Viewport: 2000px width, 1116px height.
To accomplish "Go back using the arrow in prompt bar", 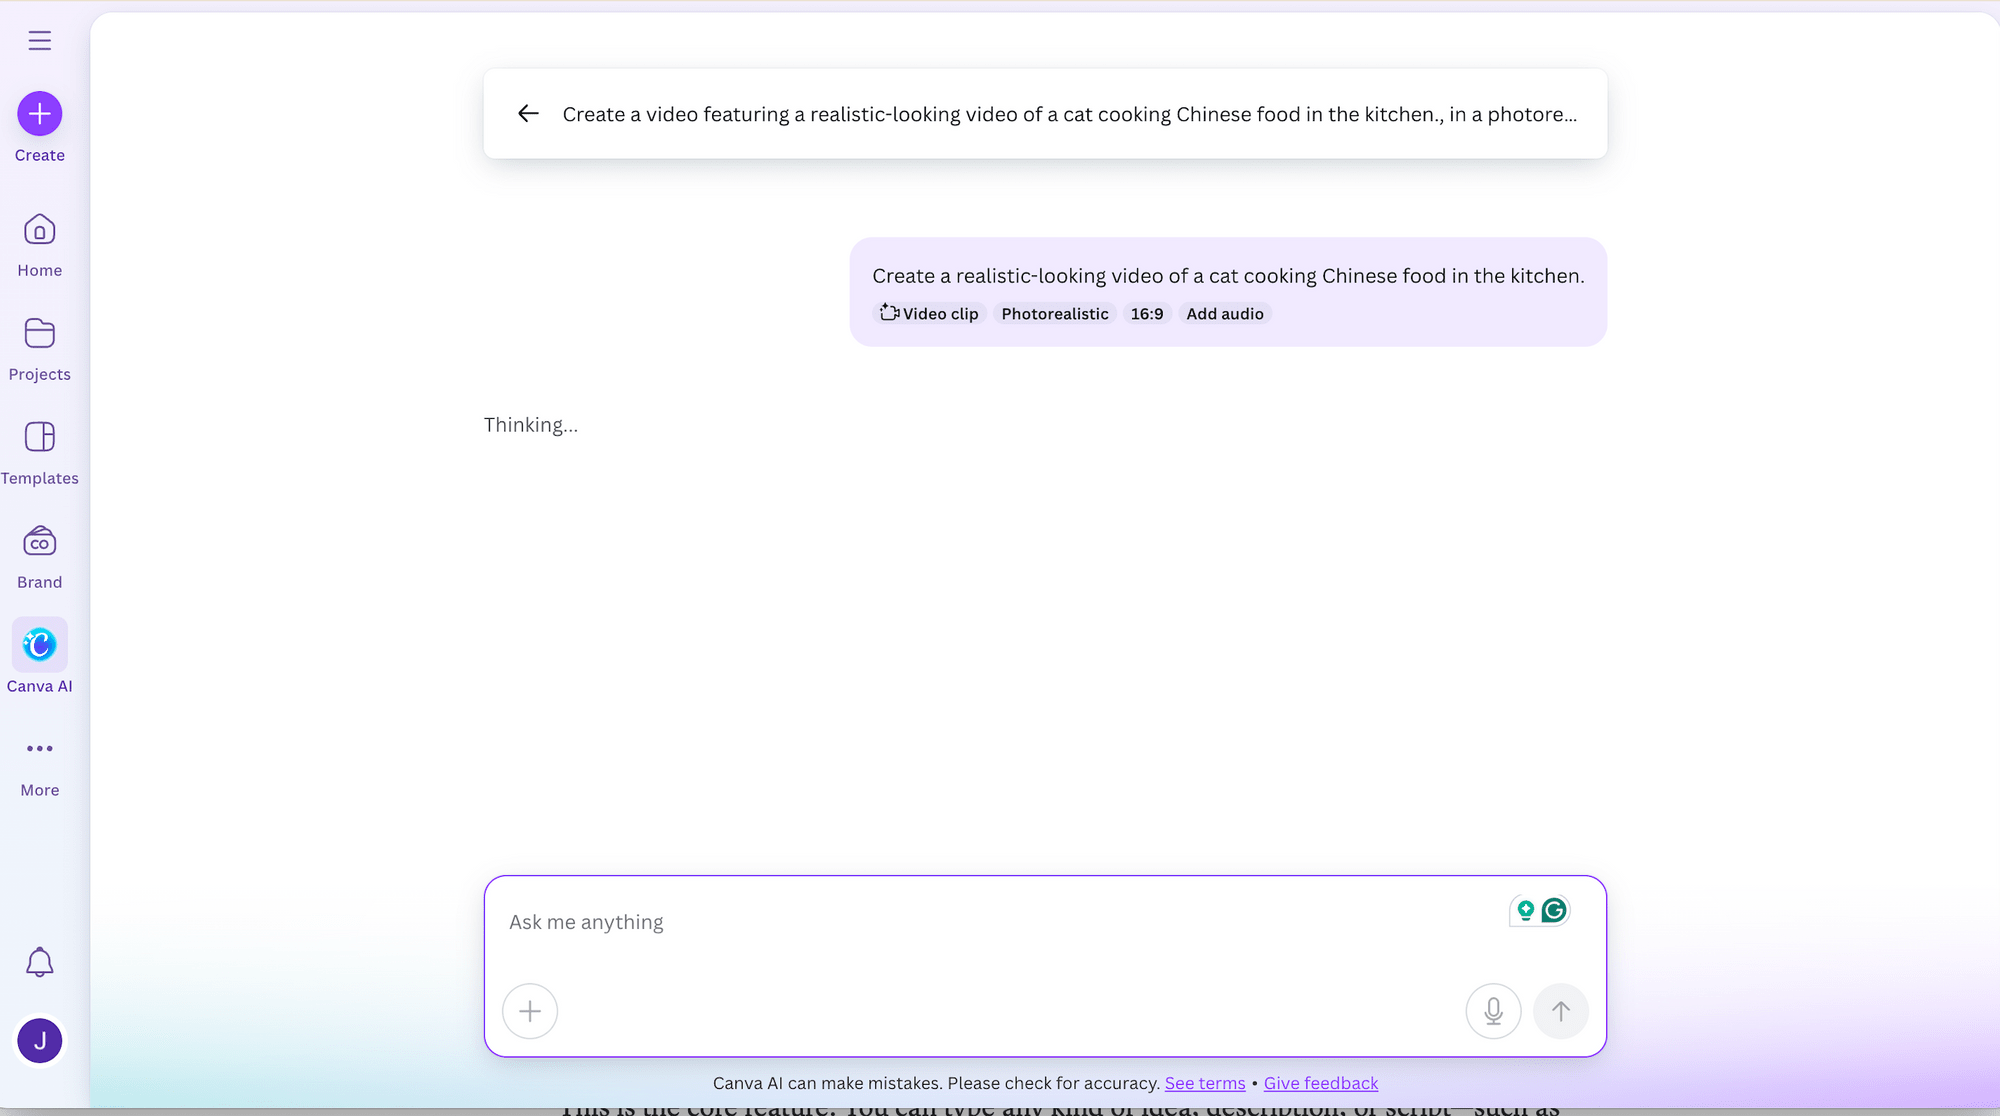I will tap(527, 113).
